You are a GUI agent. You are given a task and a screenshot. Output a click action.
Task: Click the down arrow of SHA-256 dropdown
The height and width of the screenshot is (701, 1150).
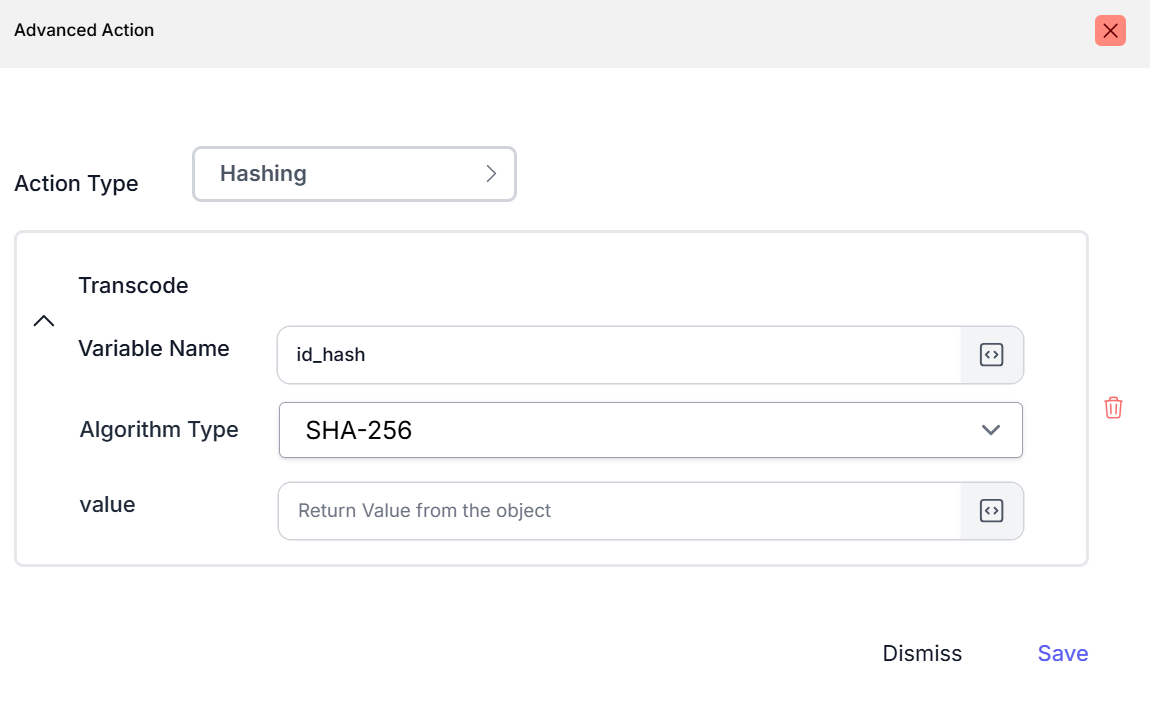(x=991, y=430)
